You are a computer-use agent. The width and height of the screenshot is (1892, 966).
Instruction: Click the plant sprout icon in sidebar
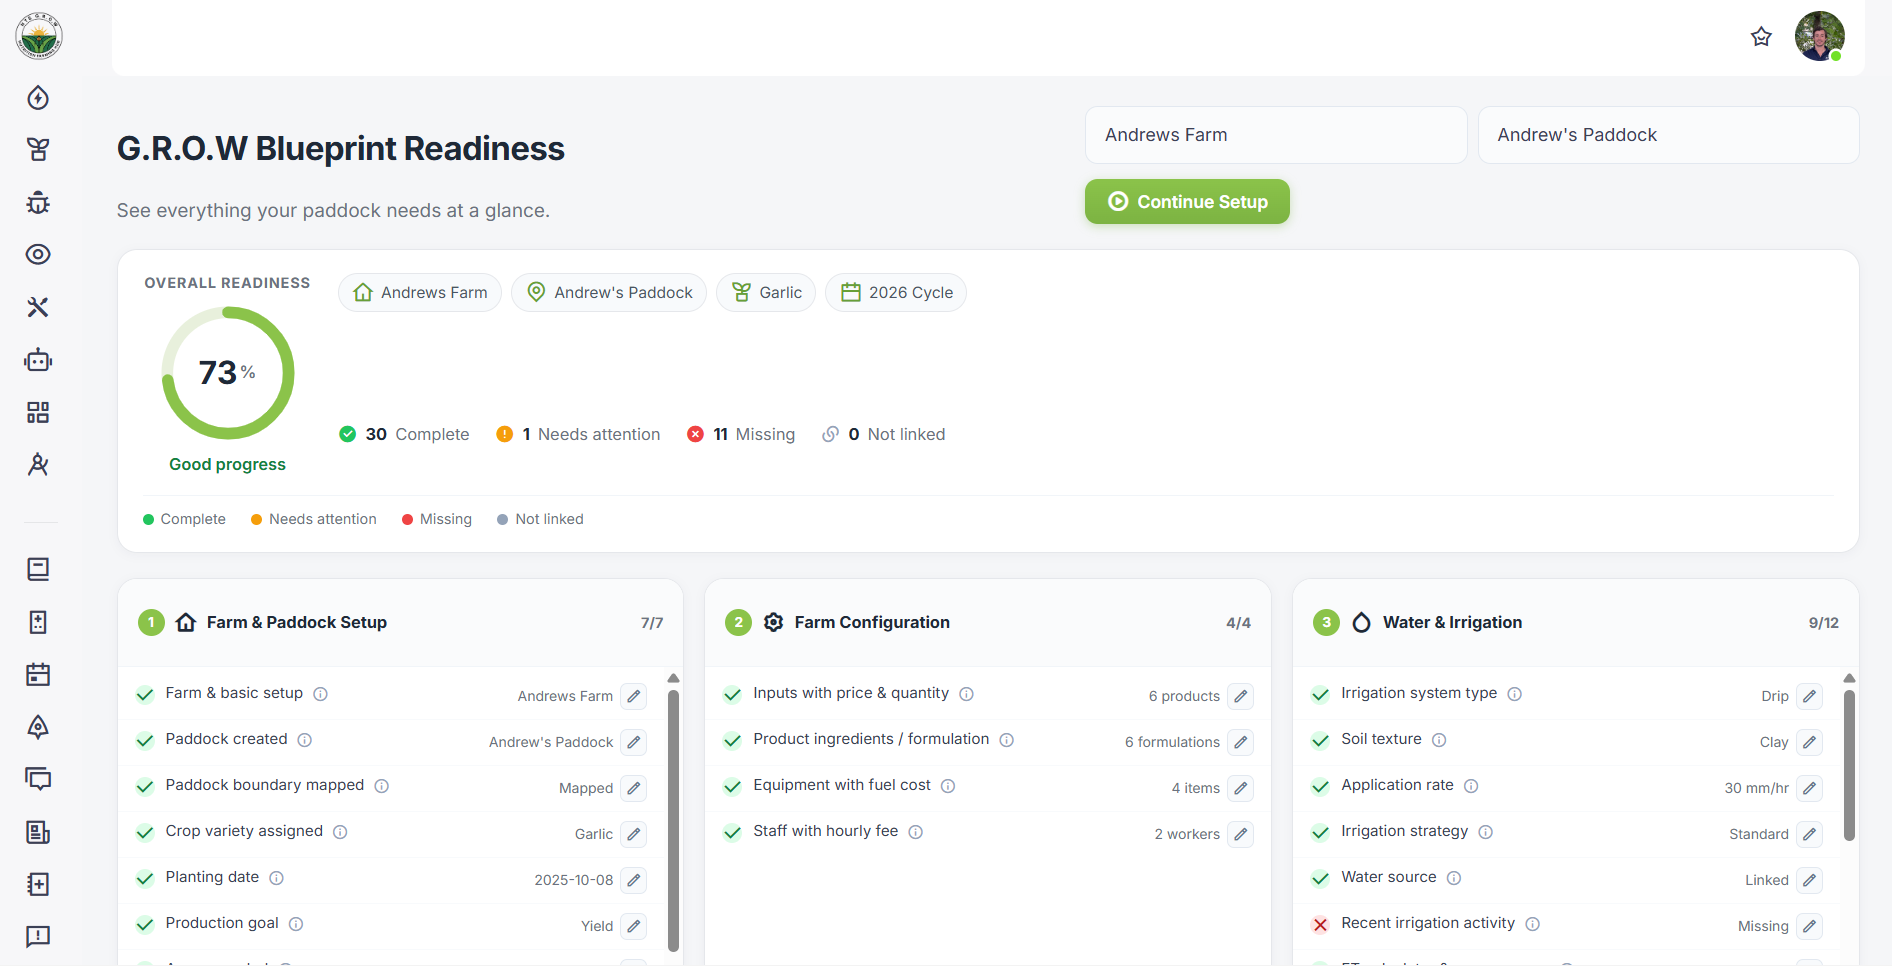point(38,150)
